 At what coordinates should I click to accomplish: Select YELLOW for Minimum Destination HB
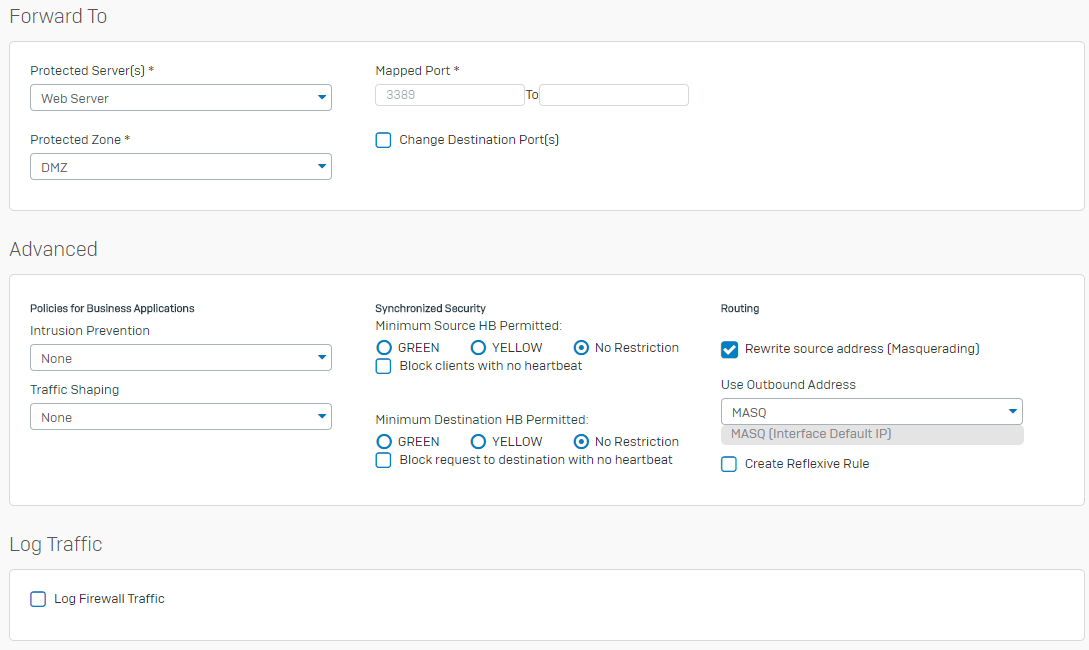pyautogui.click(x=478, y=442)
